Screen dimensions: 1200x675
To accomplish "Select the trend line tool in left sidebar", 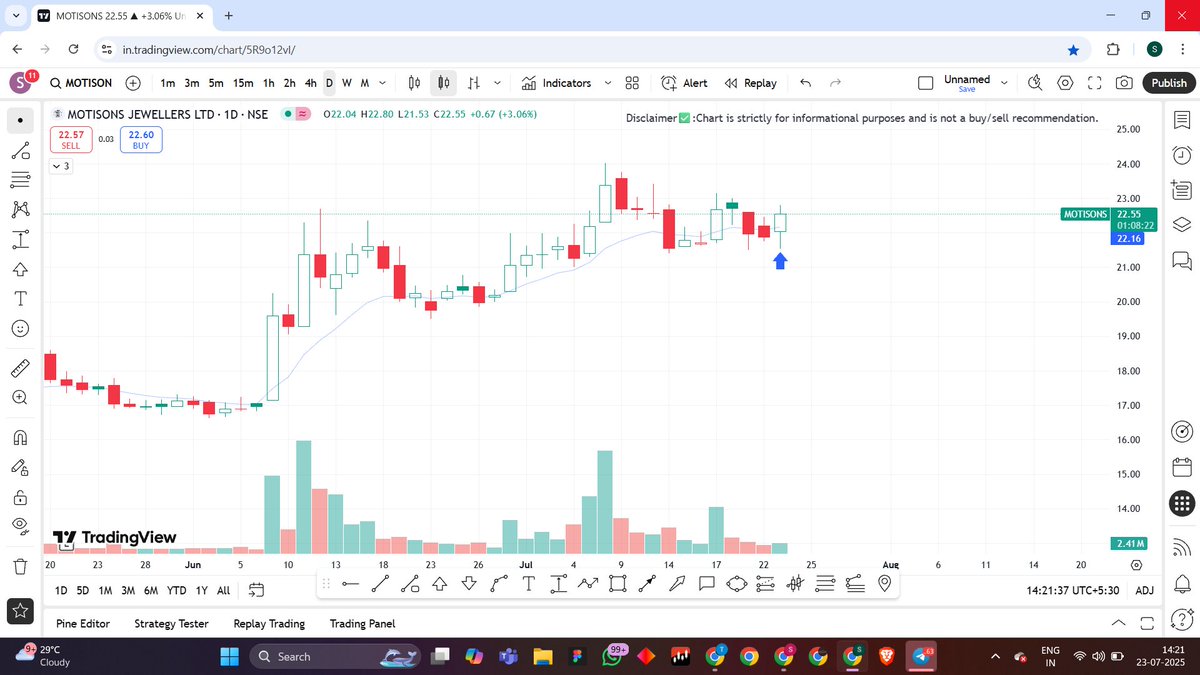I will (x=20, y=150).
